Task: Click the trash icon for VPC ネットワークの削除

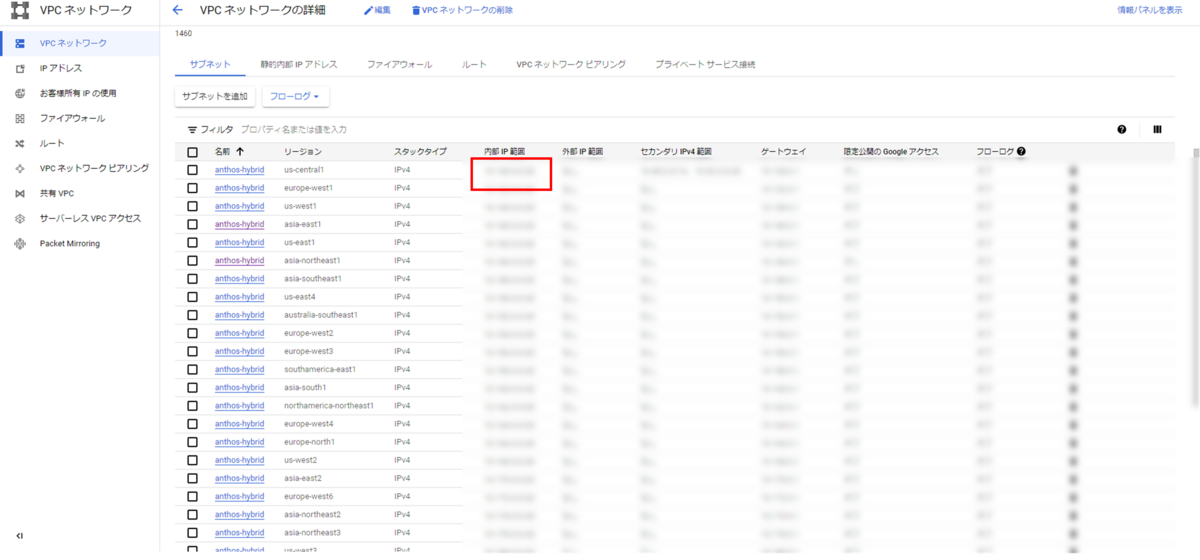Action: click(x=416, y=10)
